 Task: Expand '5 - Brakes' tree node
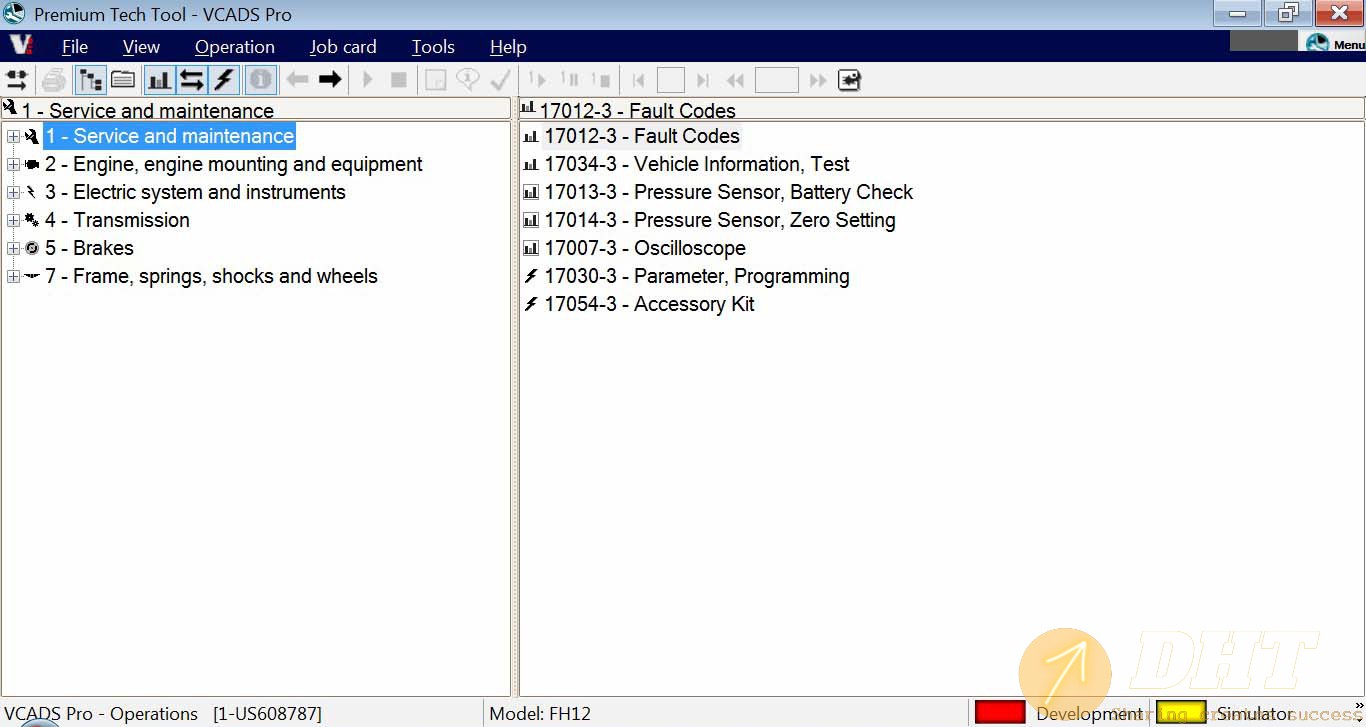(13, 248)
